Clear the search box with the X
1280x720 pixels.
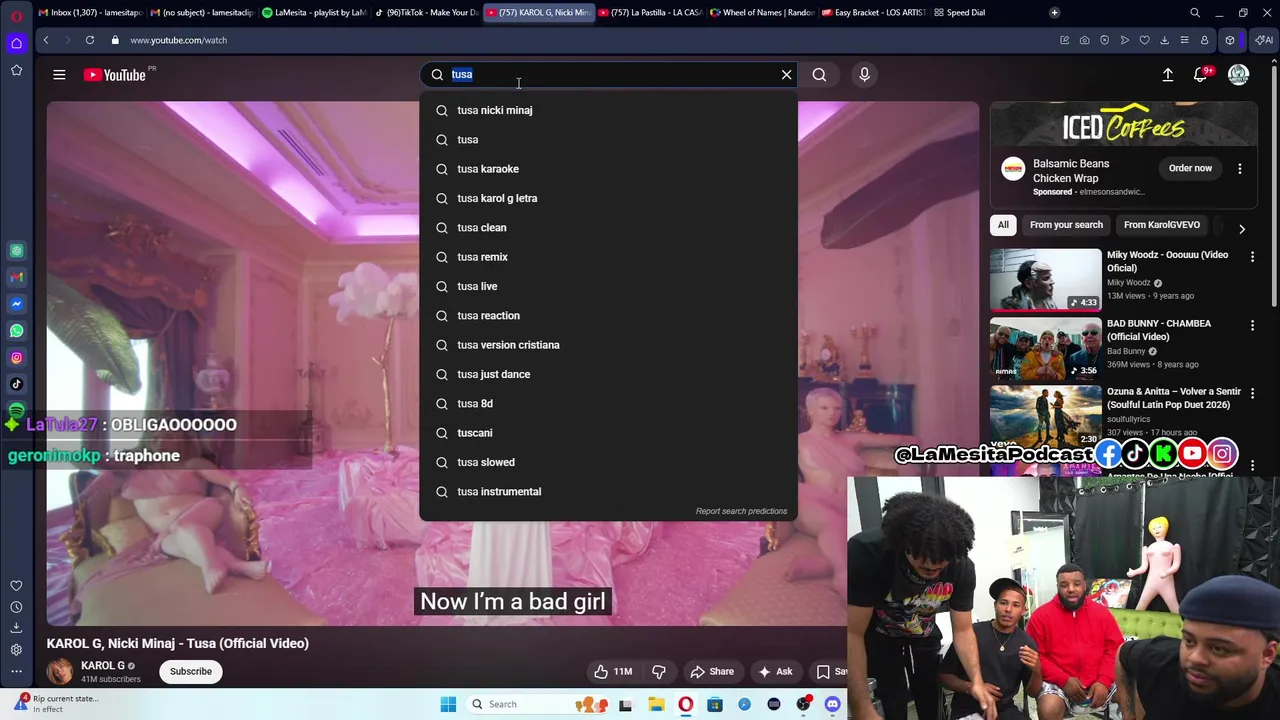pos(786,74)
